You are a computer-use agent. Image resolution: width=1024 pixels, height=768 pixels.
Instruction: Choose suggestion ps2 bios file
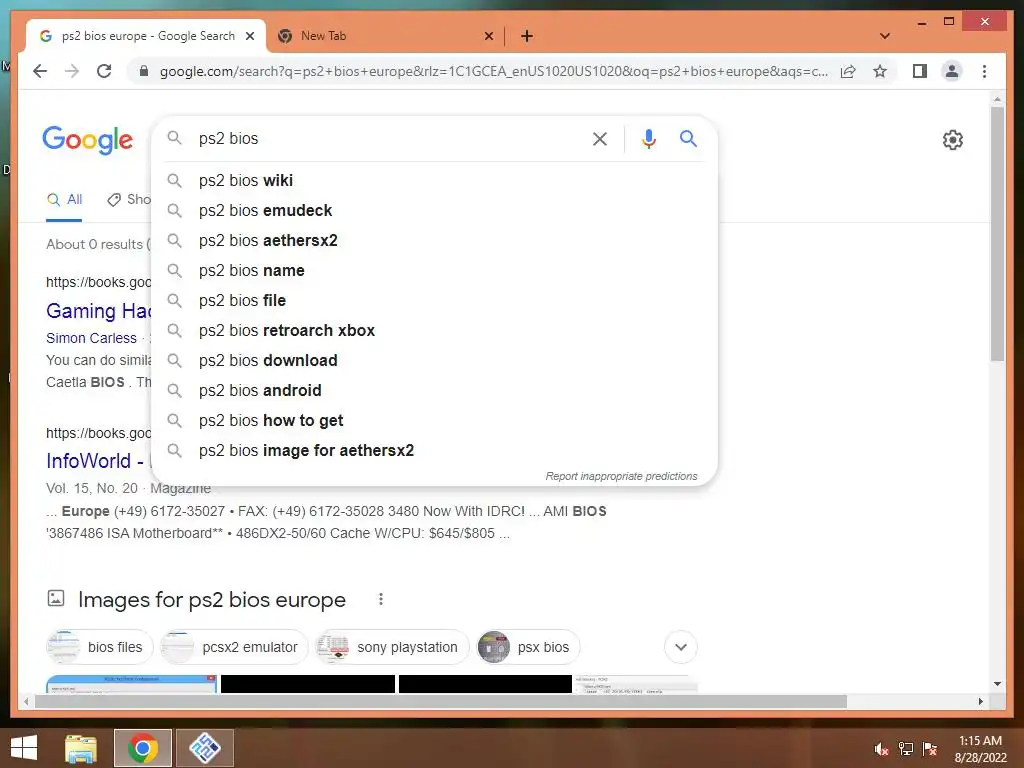click(x=434, y=300)
